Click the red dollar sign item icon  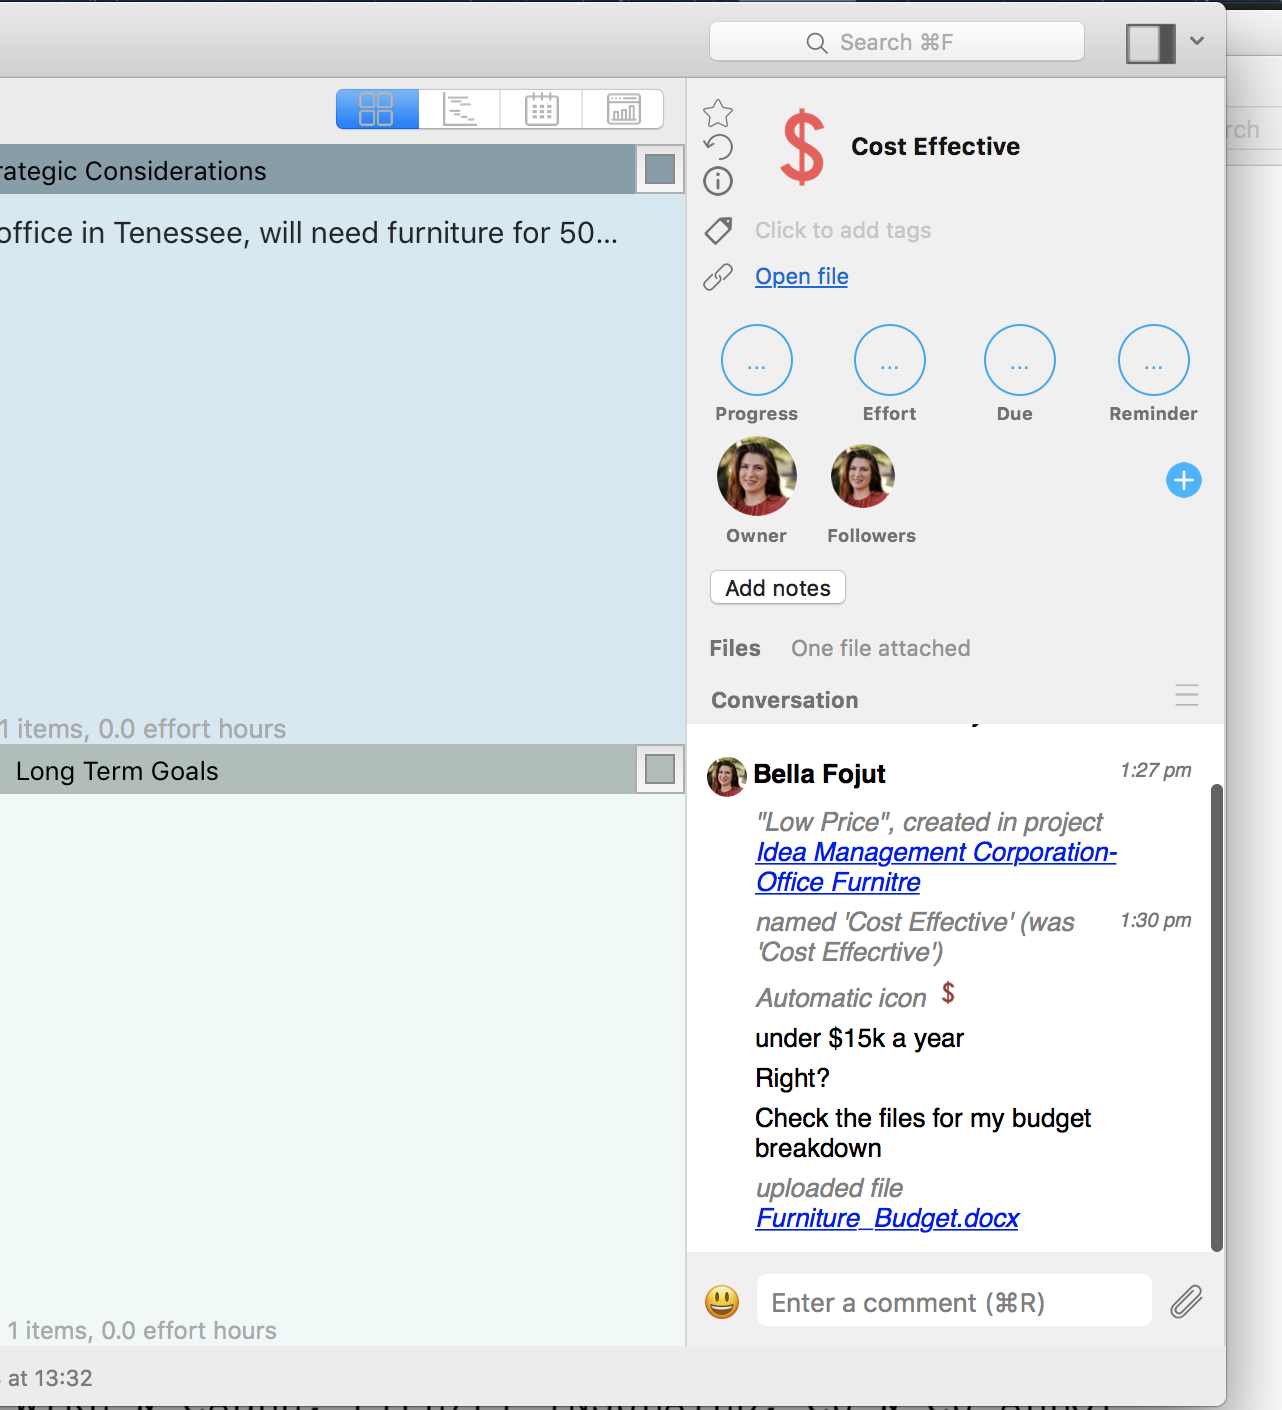(803, 148)
